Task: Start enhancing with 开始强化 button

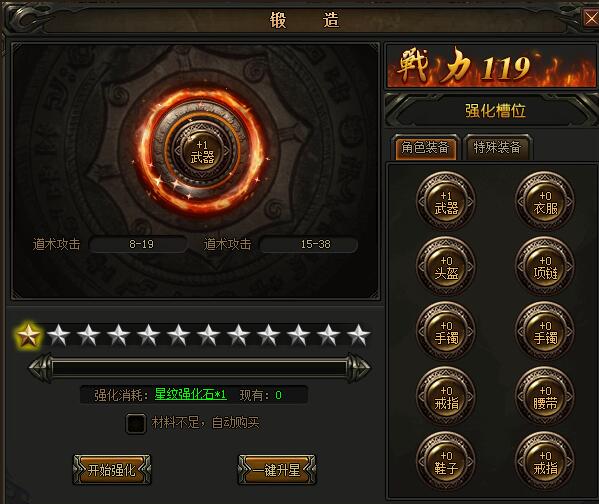Action: 112,470
